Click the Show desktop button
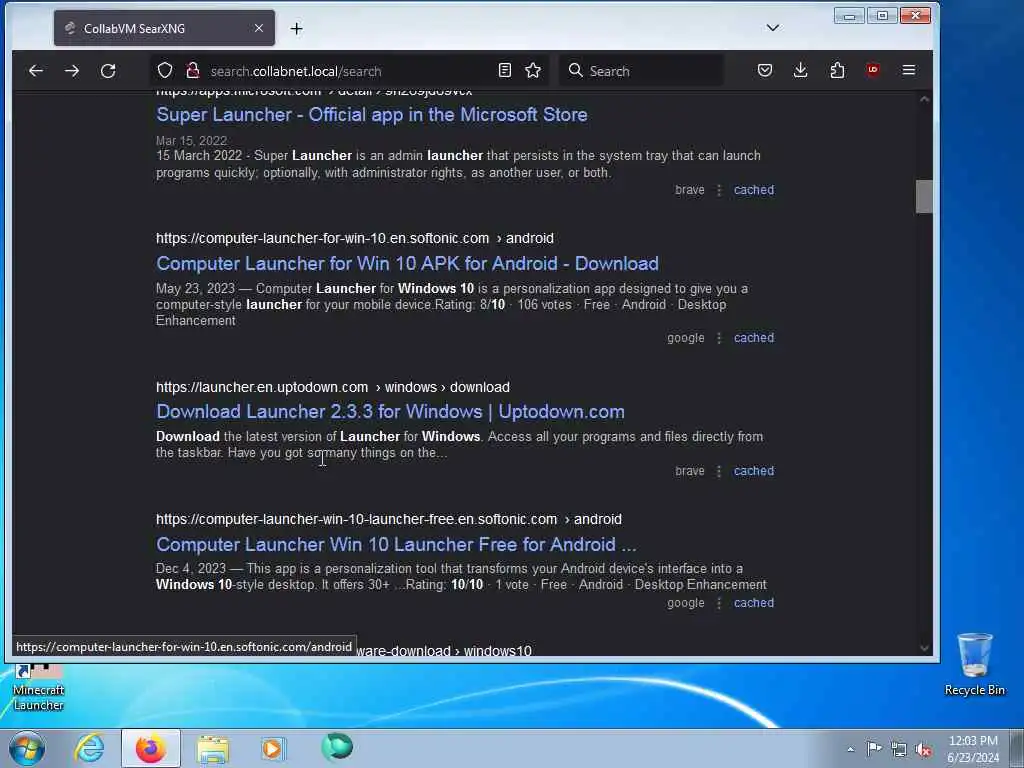This screenshot has width=1024, height=768. (x=1017, y=748)
